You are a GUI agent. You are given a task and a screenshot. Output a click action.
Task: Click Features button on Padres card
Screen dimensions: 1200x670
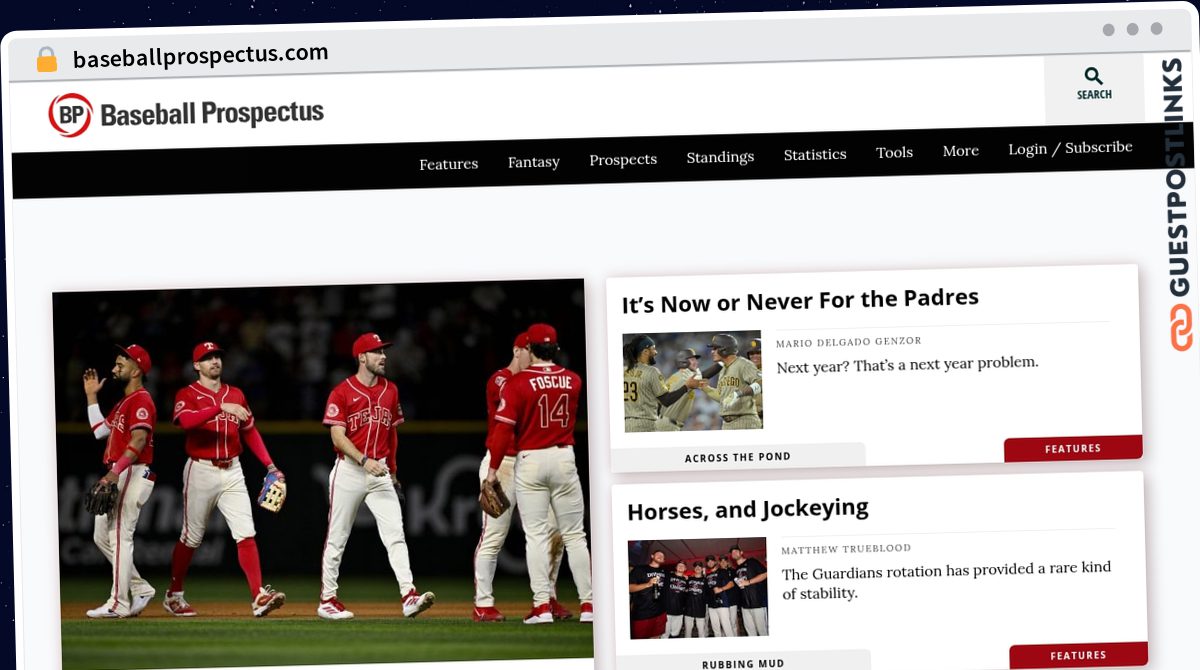pos(1073,449)
